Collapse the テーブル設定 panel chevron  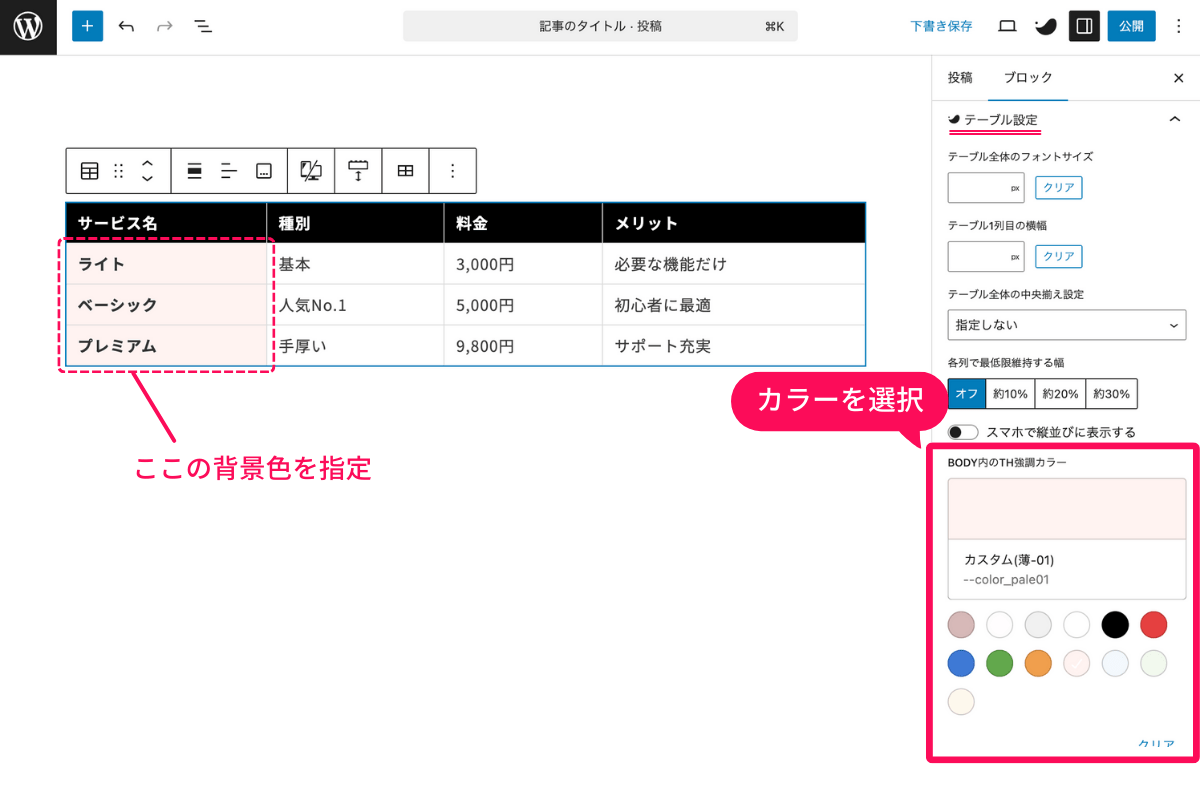point(1174,117)
